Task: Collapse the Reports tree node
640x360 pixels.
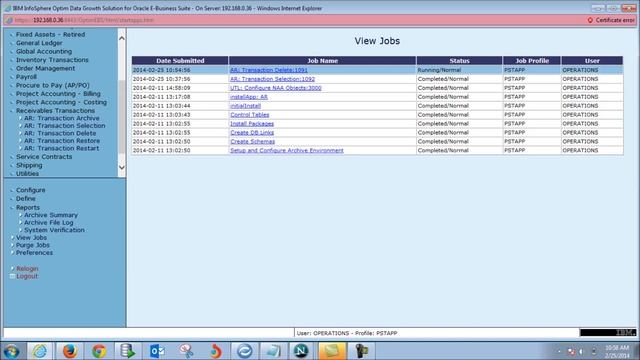Action: tap(28, 207)
